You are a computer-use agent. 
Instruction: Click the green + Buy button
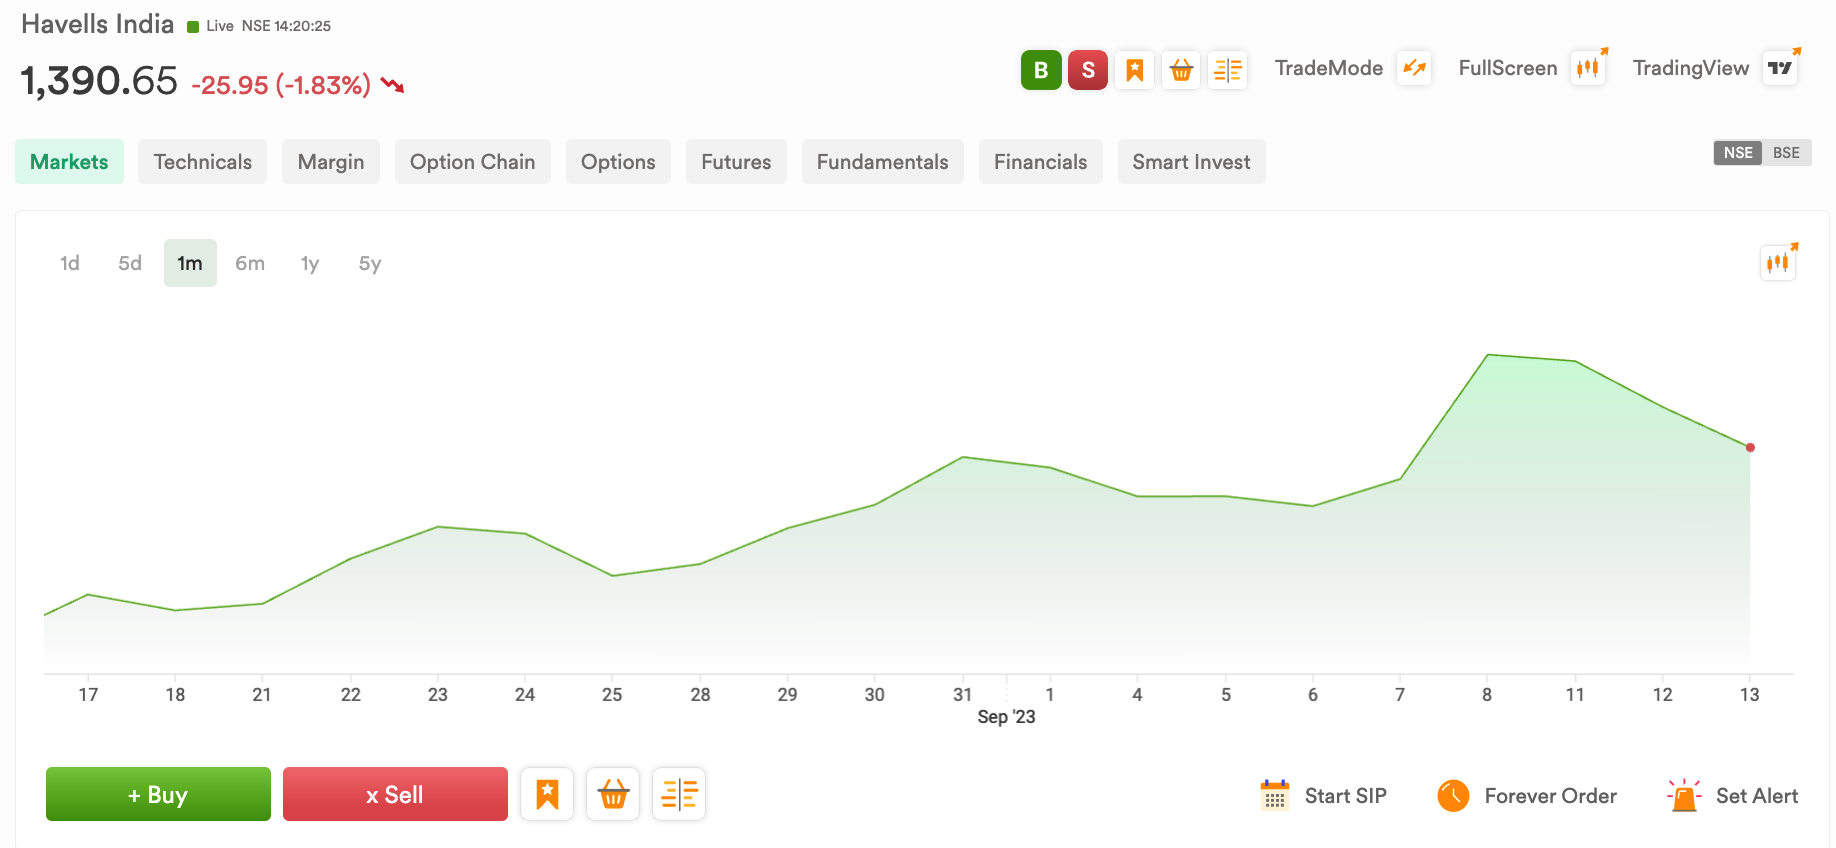pyautogui.click(x=158, y=794)
